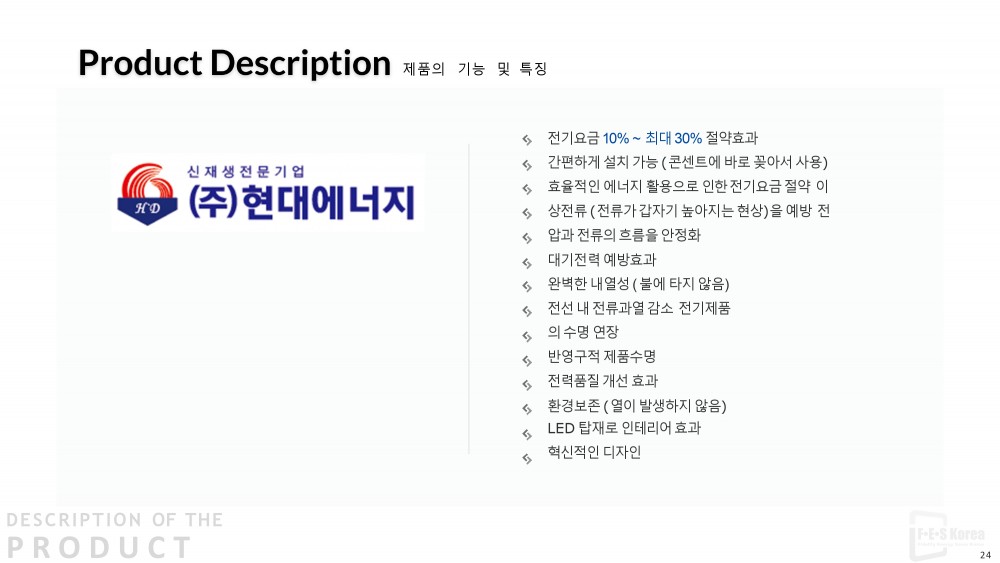Screen dimensions: 1000x563
Task: Click the text line 의 수명 연장
Action: tap(583, 332)
